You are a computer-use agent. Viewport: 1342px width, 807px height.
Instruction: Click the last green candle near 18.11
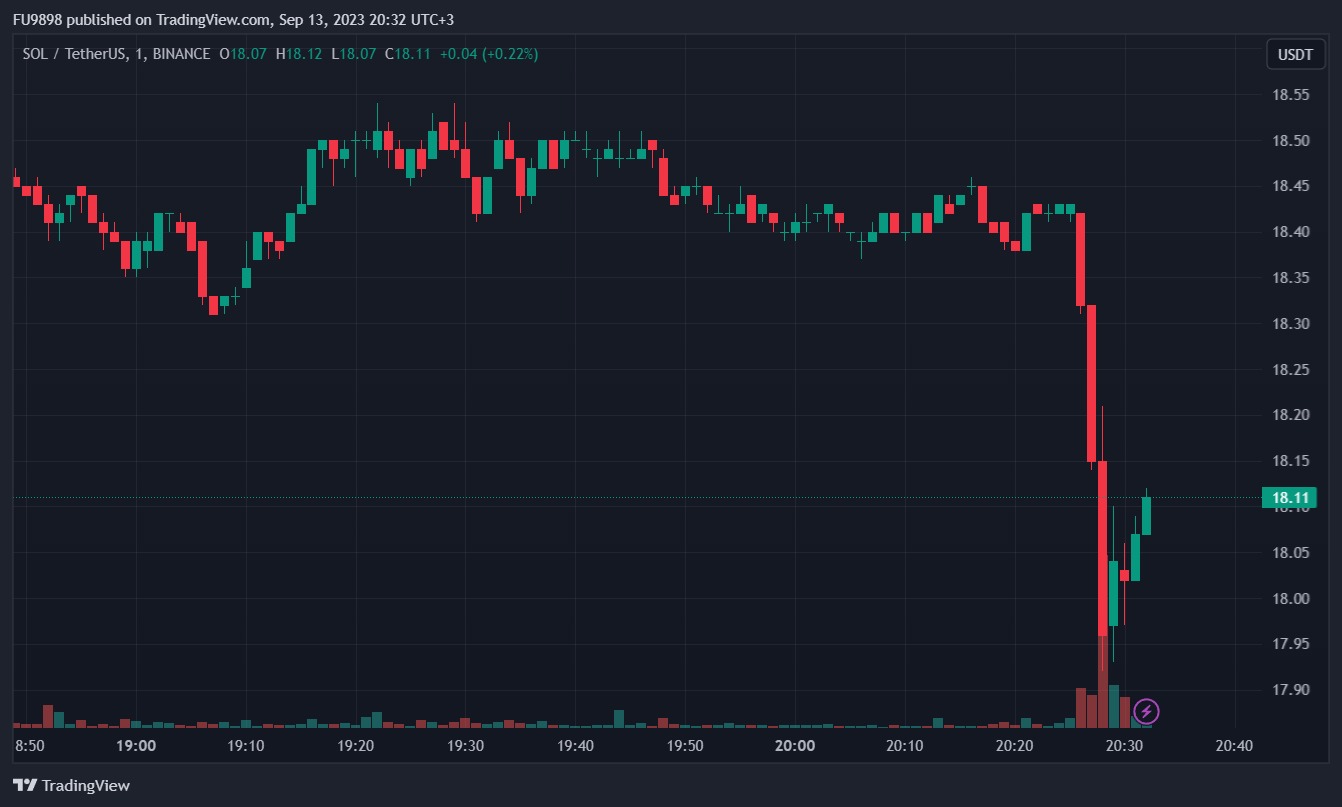pos(1146,515)
